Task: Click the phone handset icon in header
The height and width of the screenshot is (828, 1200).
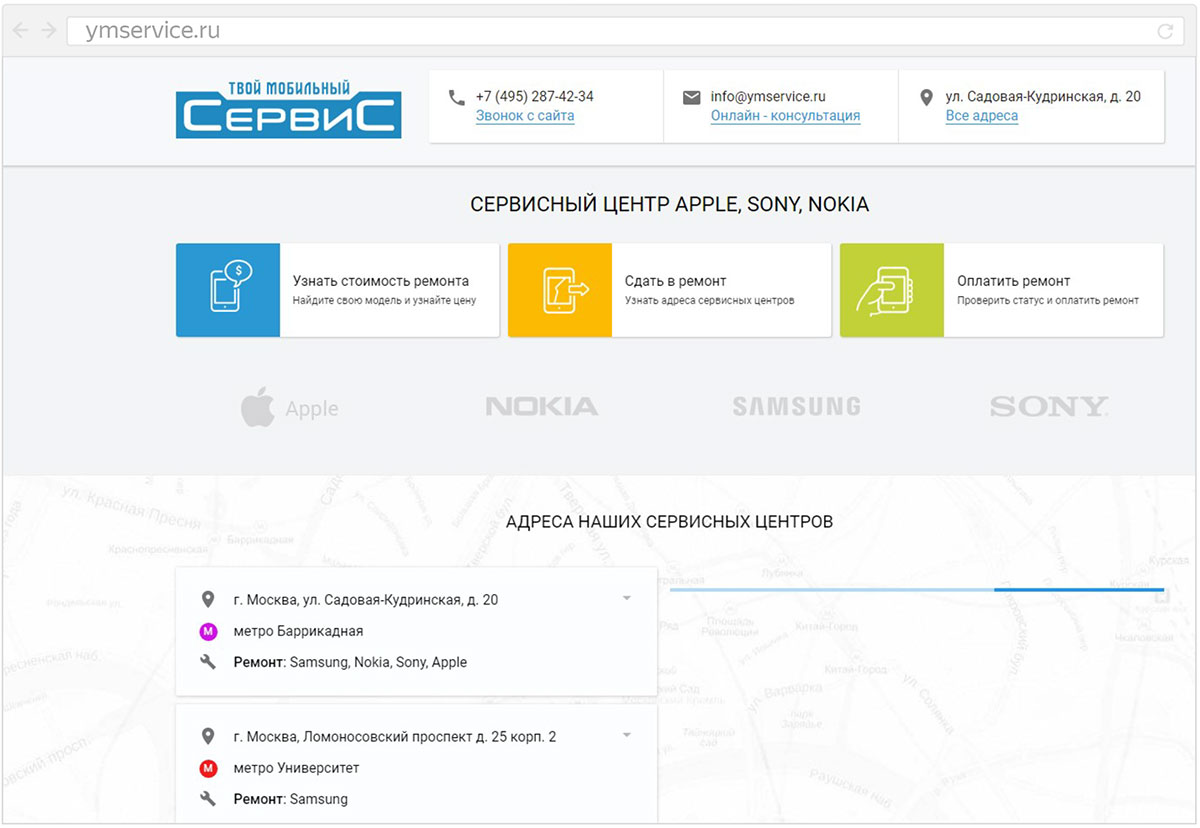Action: tap(456, 97)
